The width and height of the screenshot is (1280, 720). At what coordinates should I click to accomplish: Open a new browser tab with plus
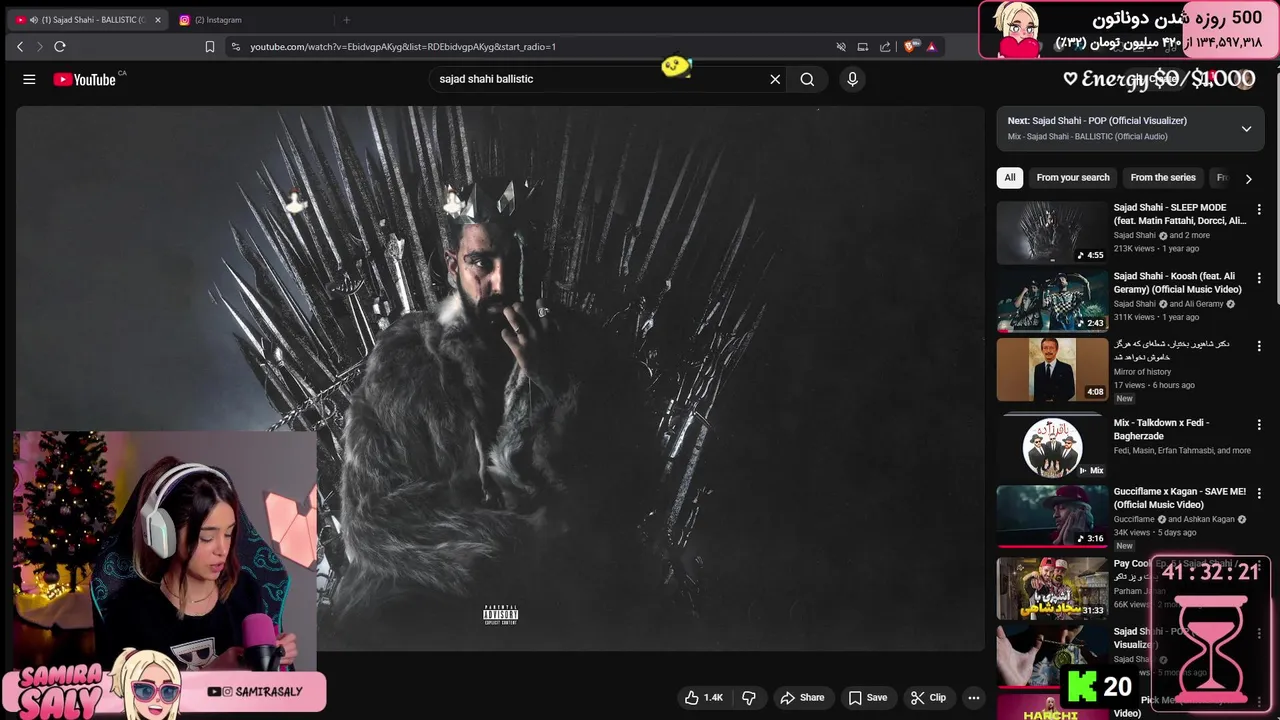(347, 20)
